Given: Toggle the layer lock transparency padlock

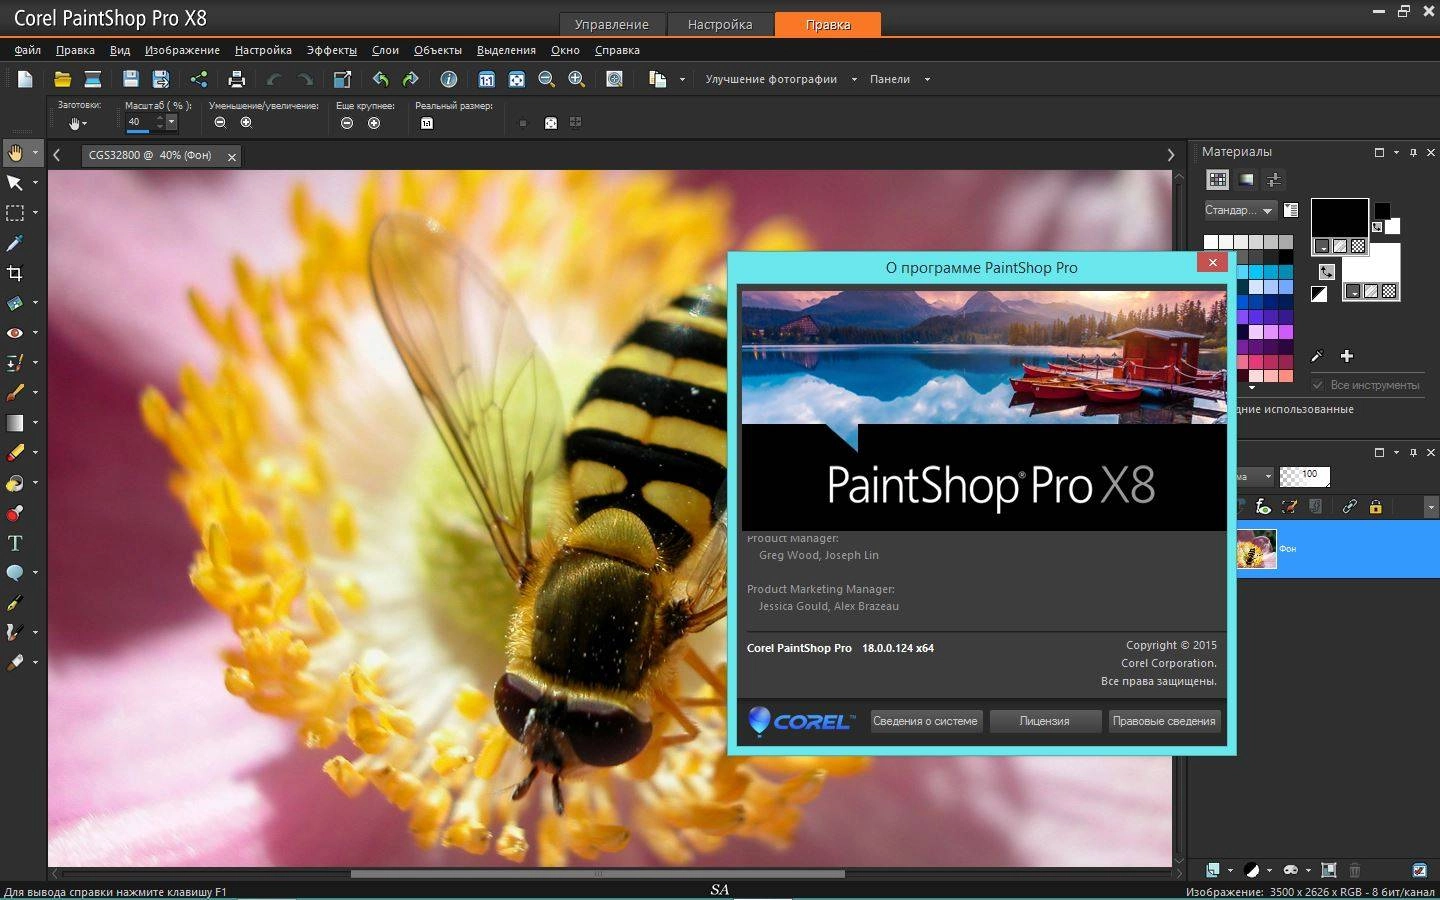Looking at the screenshot, I should point(1375,507).
